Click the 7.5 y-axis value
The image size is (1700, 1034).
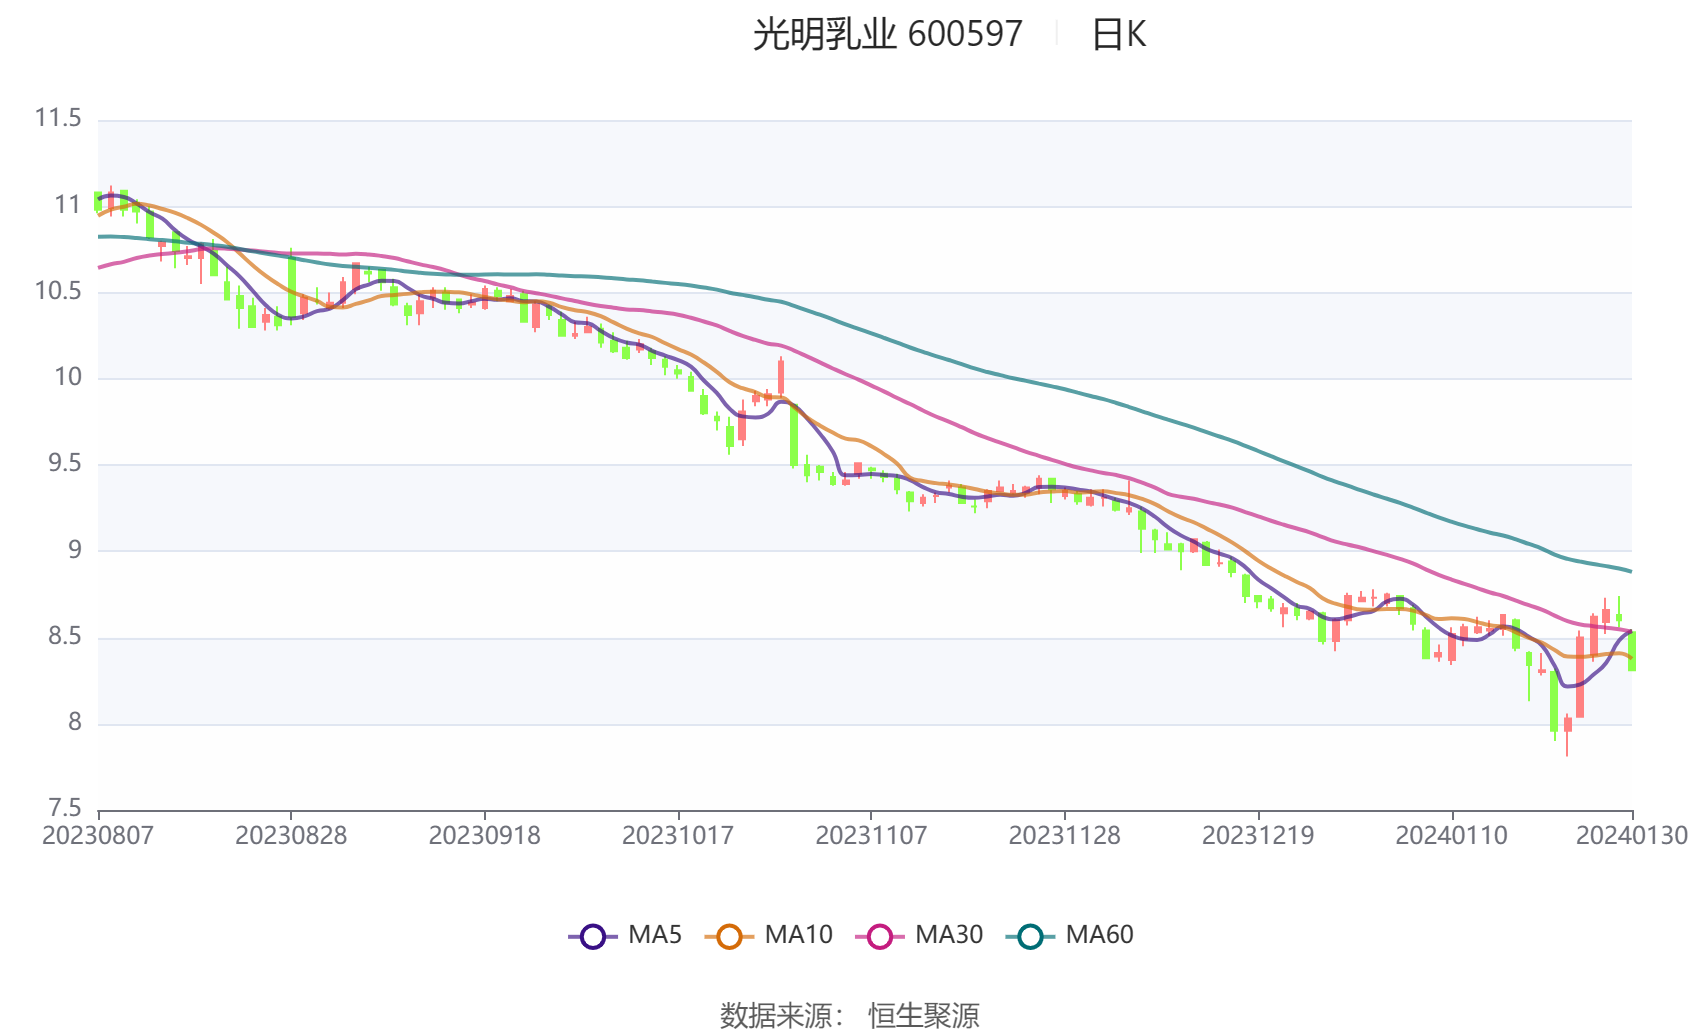[65, 808]
